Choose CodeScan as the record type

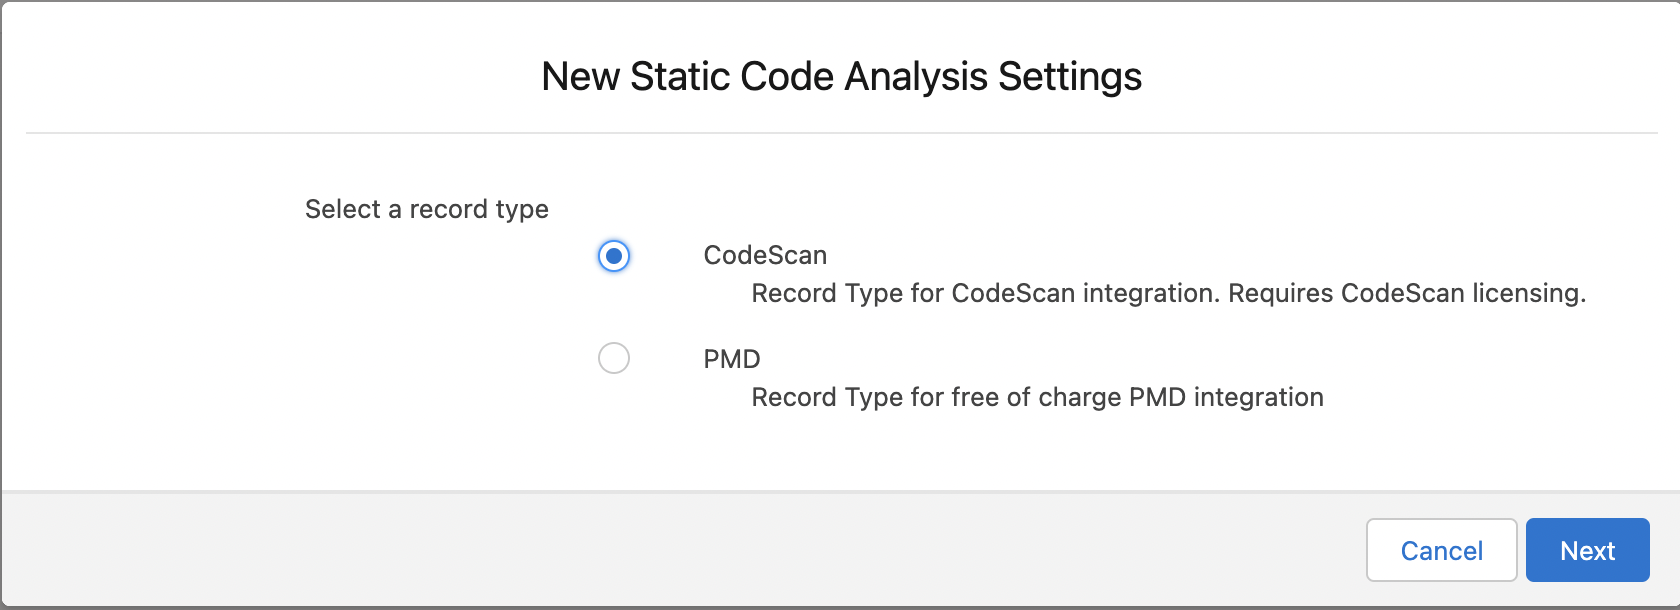click(x=614, y=256)
